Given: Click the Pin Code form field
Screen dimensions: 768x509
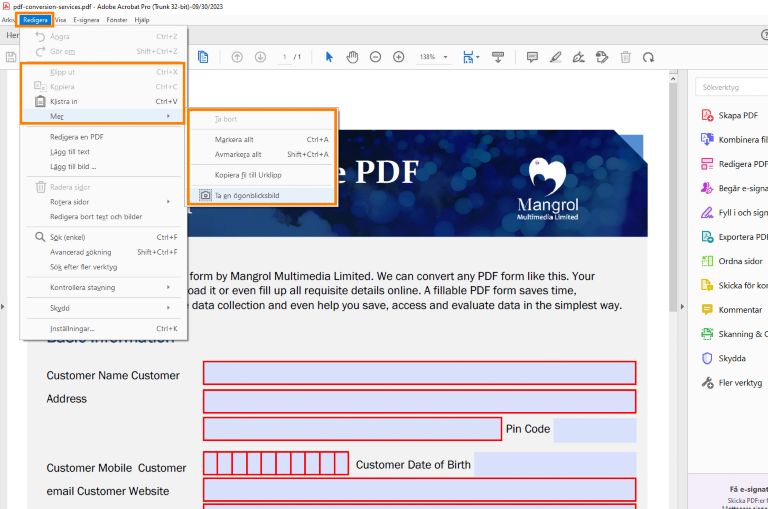Looking at the screenshot, I should [x=595, y=430].
